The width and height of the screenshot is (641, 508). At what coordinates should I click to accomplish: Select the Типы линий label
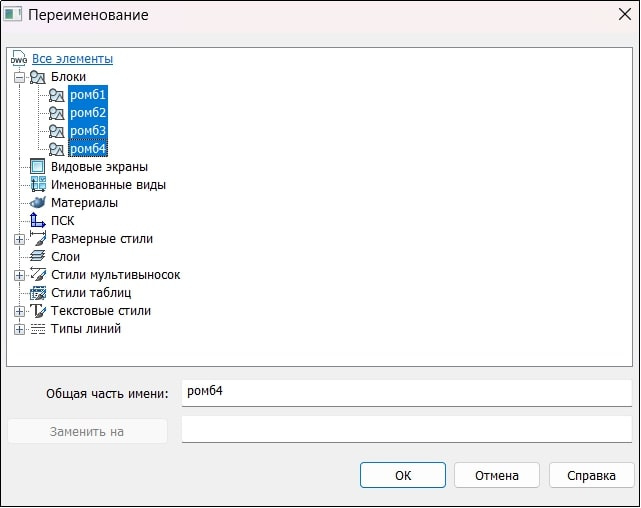[86, 329]
